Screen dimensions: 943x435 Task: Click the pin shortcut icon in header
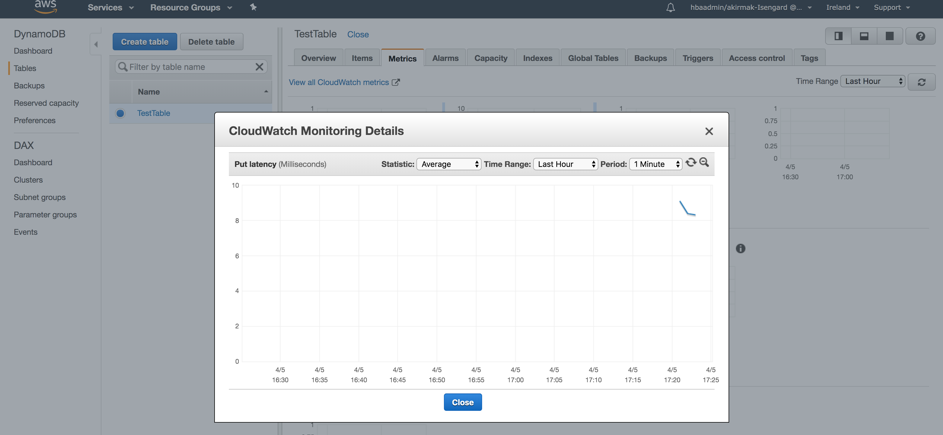(x=253, y=7)
